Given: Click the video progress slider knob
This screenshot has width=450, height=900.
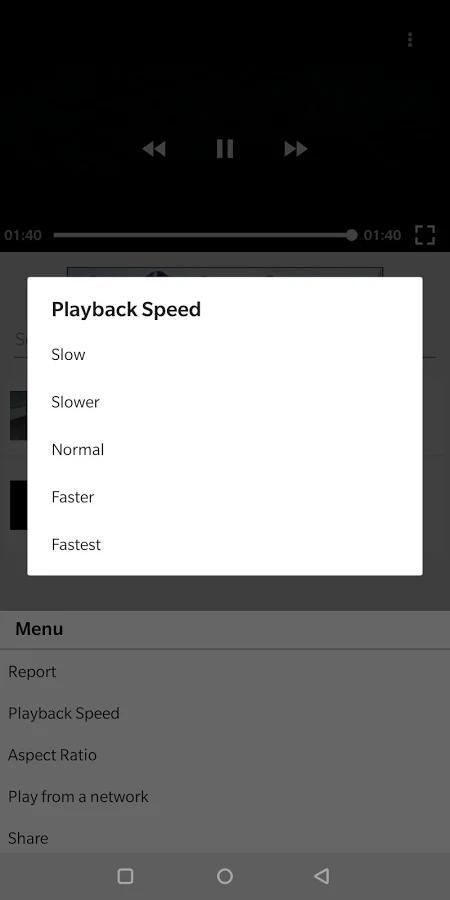Looking at the screenshot, I should tap(351, 235).
